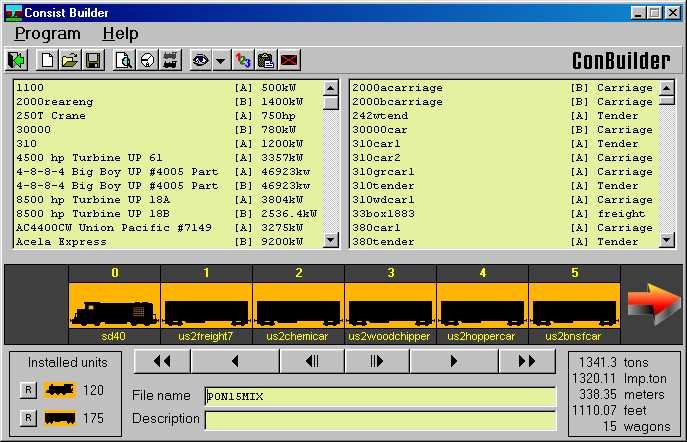The height and width of the screenshot is (442, 687).
Task: Click the locomotive toolbar icon
Action: 170,60
